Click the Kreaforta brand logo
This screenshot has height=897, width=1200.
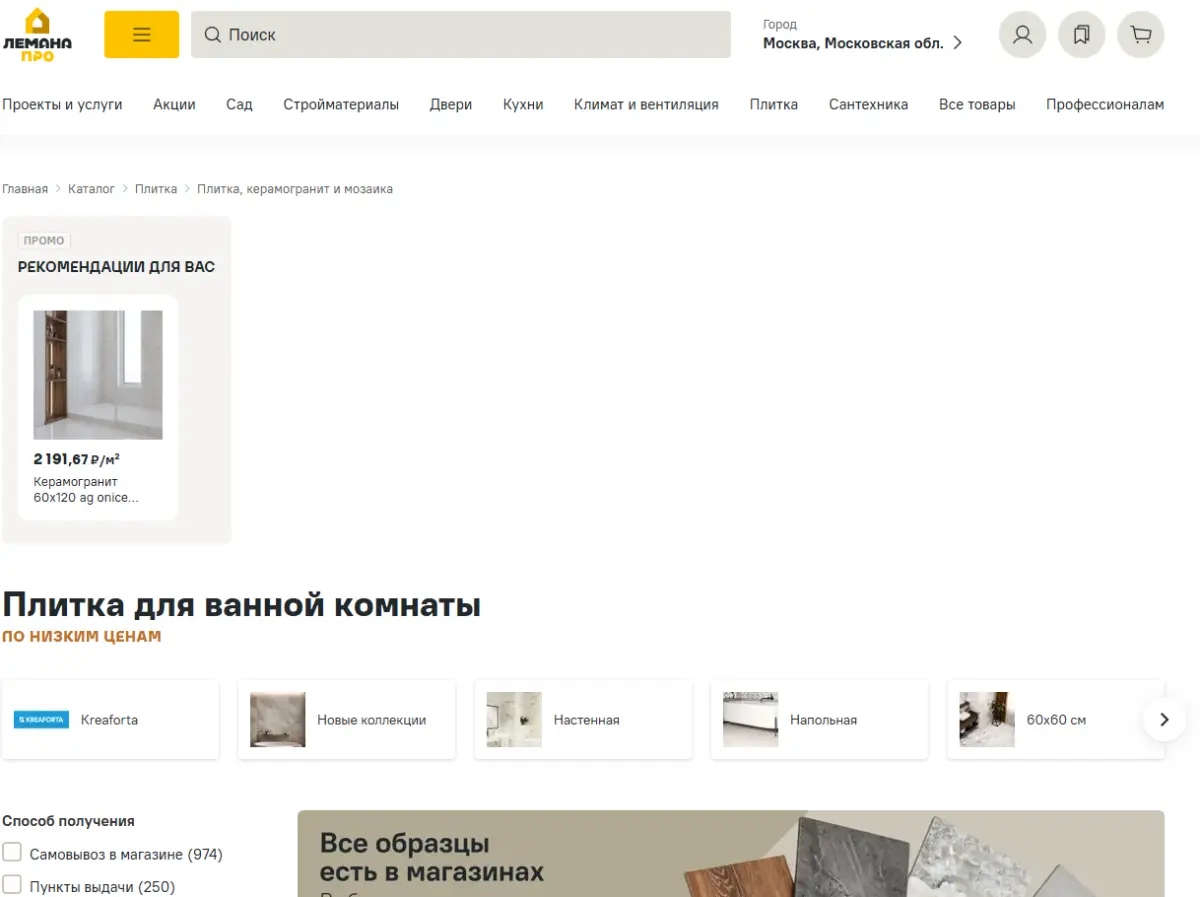pos(42,720)
